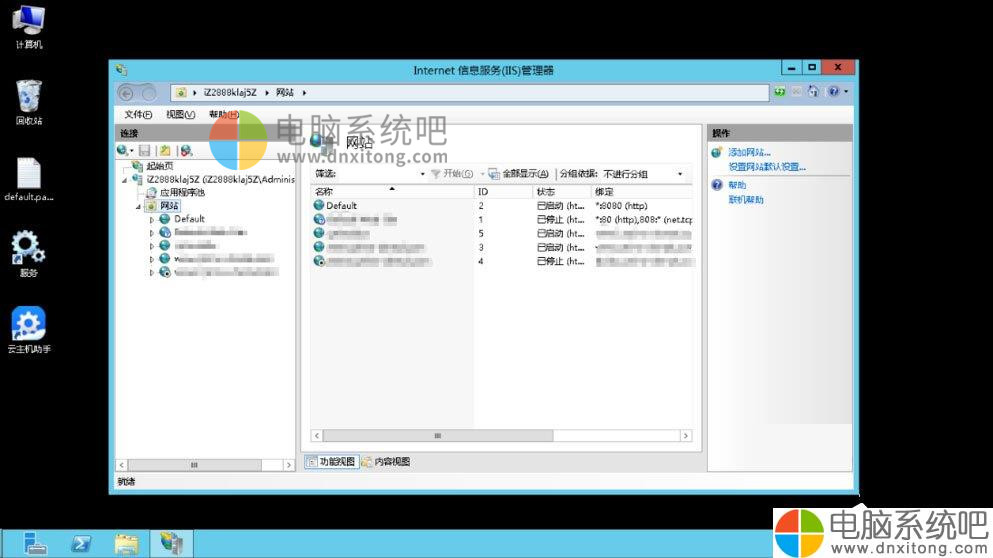Click iZ2888klaj5Z in the address breadcrumb

pyautogui.click(x=230, y=93)
